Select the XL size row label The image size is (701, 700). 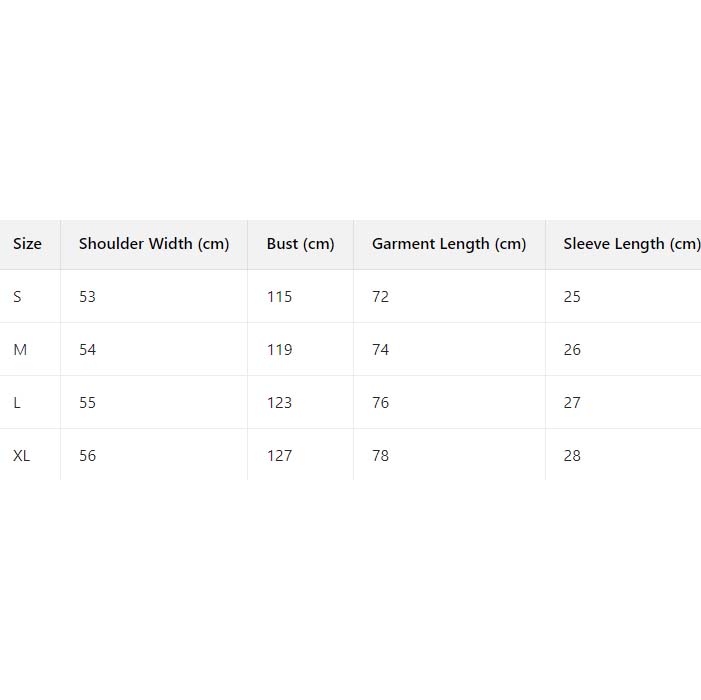point(22,456)
